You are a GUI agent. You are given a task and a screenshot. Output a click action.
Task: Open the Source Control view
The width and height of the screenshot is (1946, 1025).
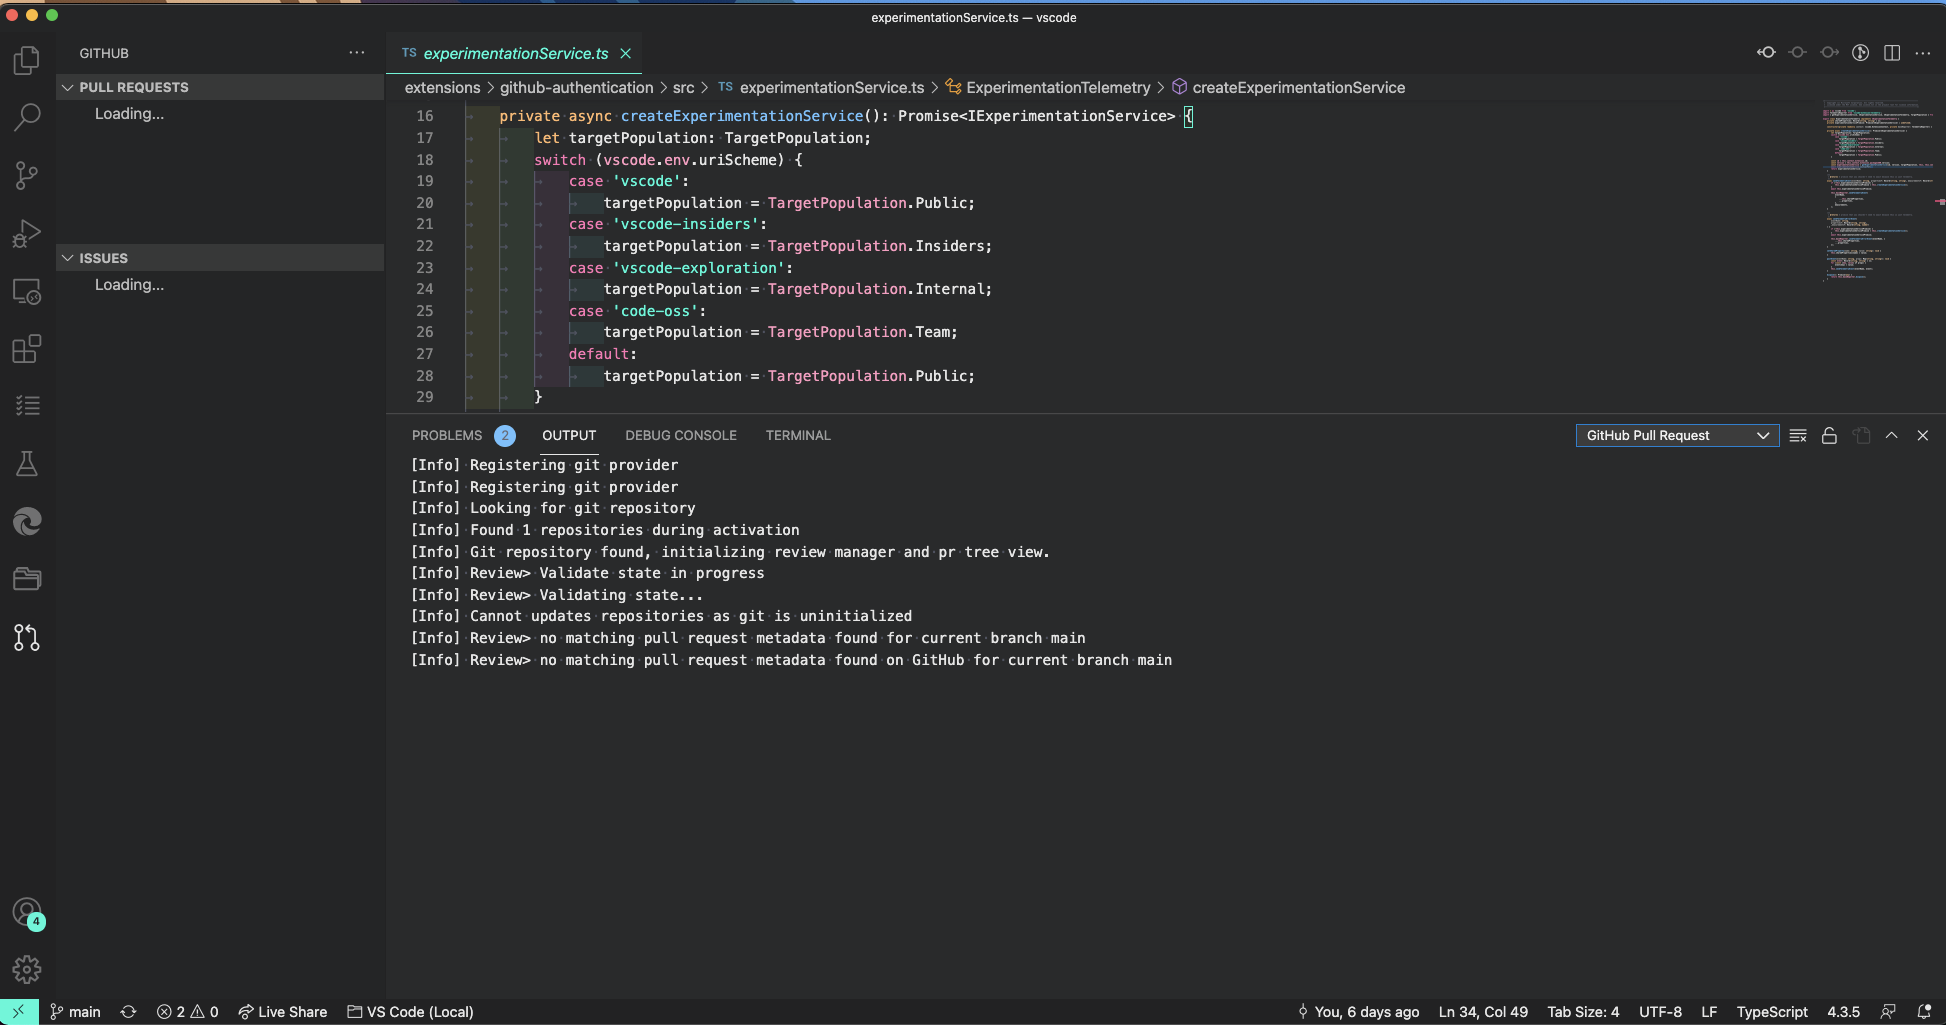coord(26,175)
